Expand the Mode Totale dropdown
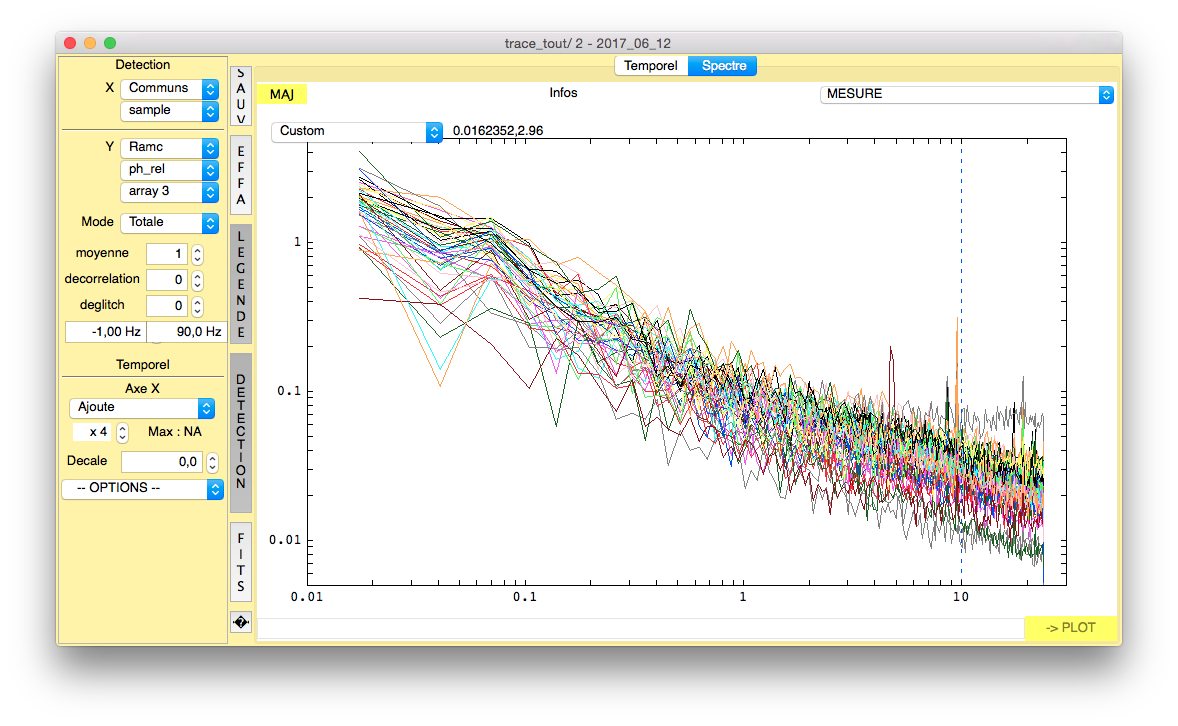Viewport: 1178px width, 726px height. coord(168,222)
